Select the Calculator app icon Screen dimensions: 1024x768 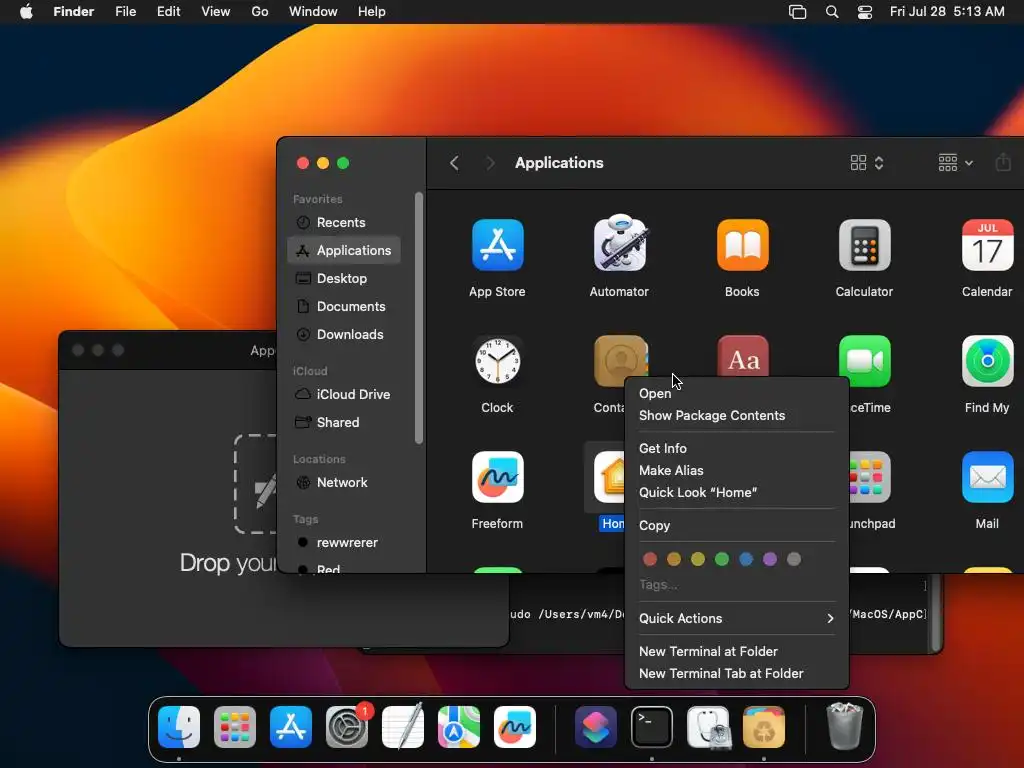point(865,245)
